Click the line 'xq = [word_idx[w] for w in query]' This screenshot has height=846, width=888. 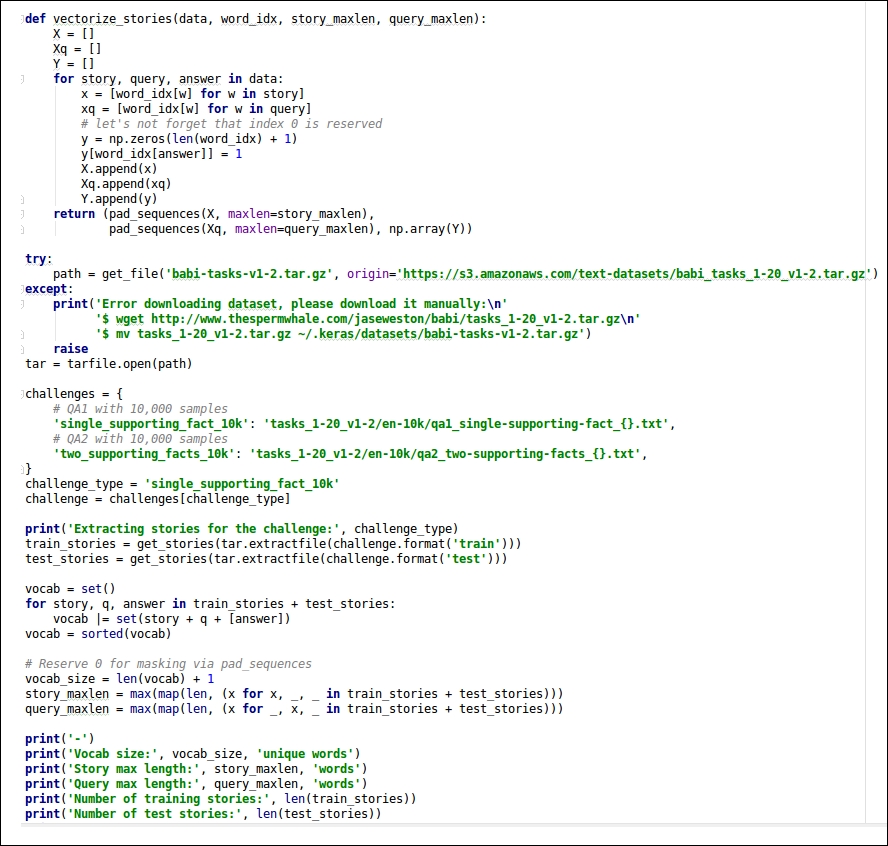click(x=196, y=109)
